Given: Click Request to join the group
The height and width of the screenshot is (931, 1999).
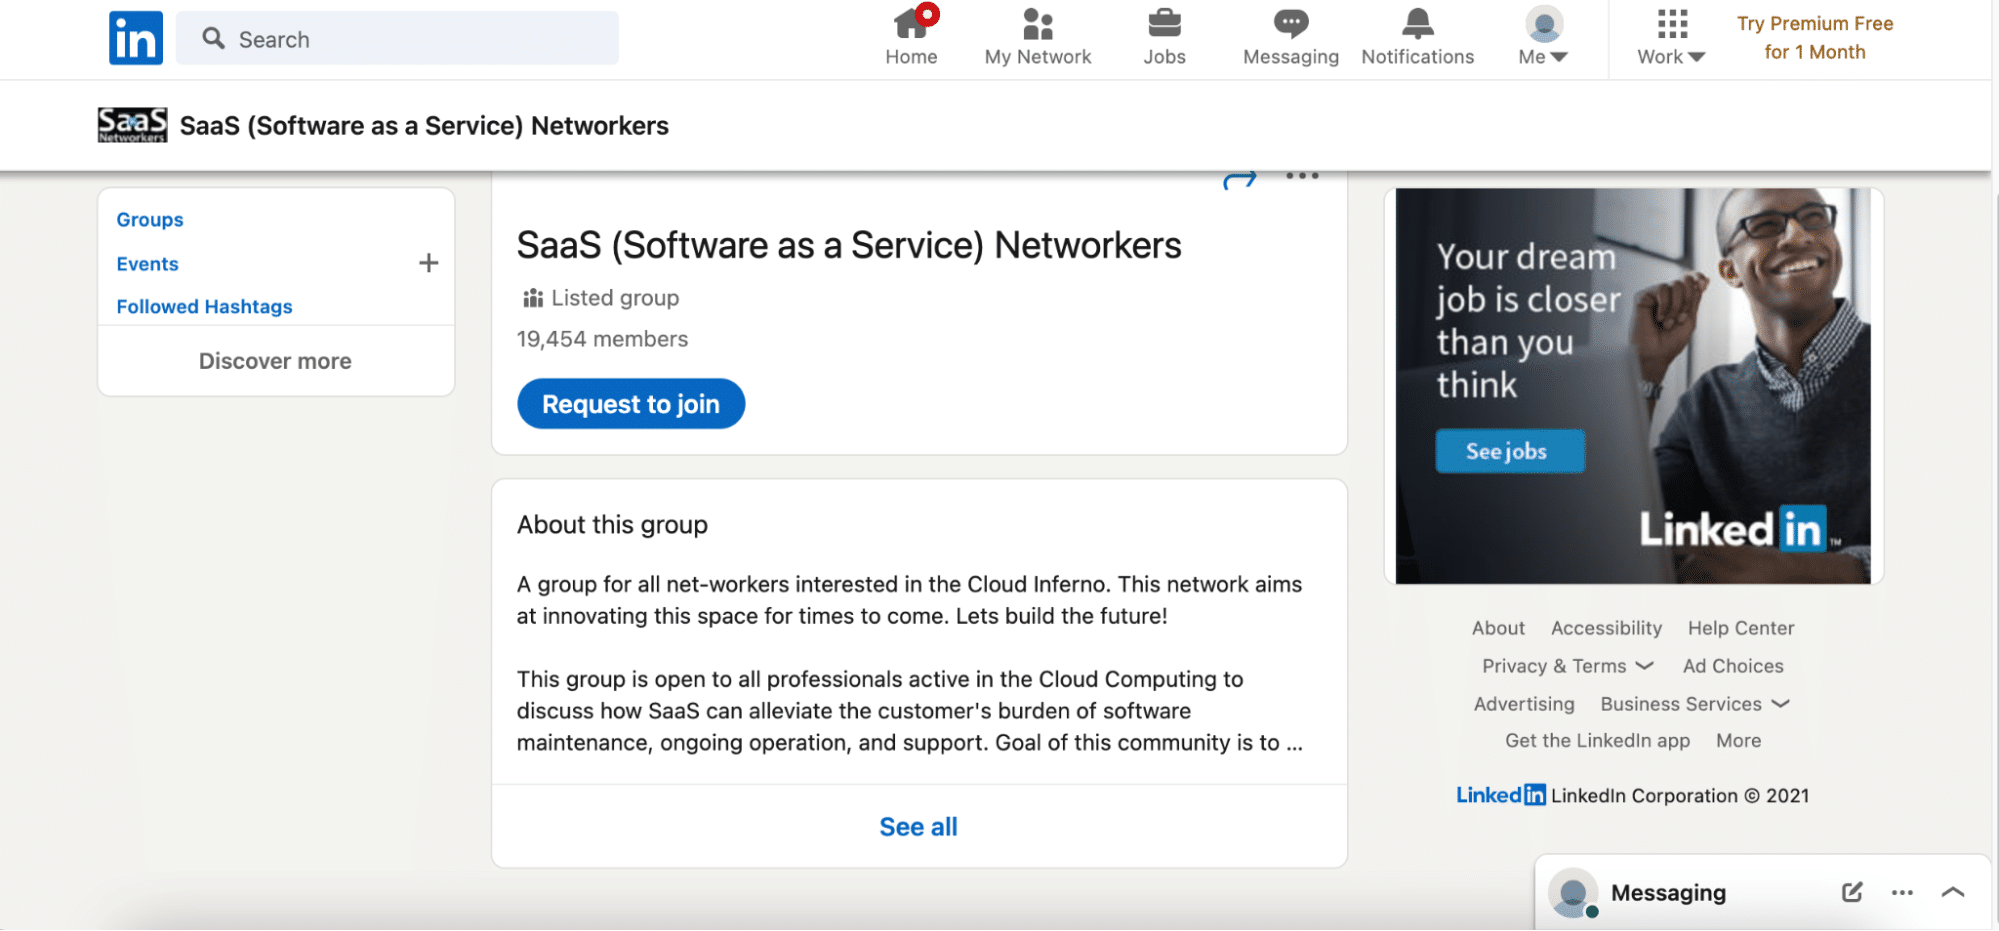Looking at the screenshot, I should [630, 404].
